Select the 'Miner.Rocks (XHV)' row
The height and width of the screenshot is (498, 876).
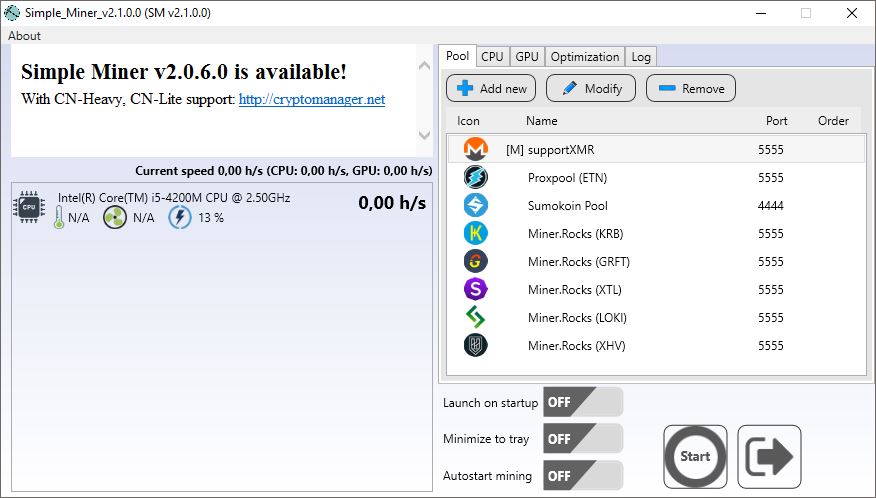(x=656, y=345)
